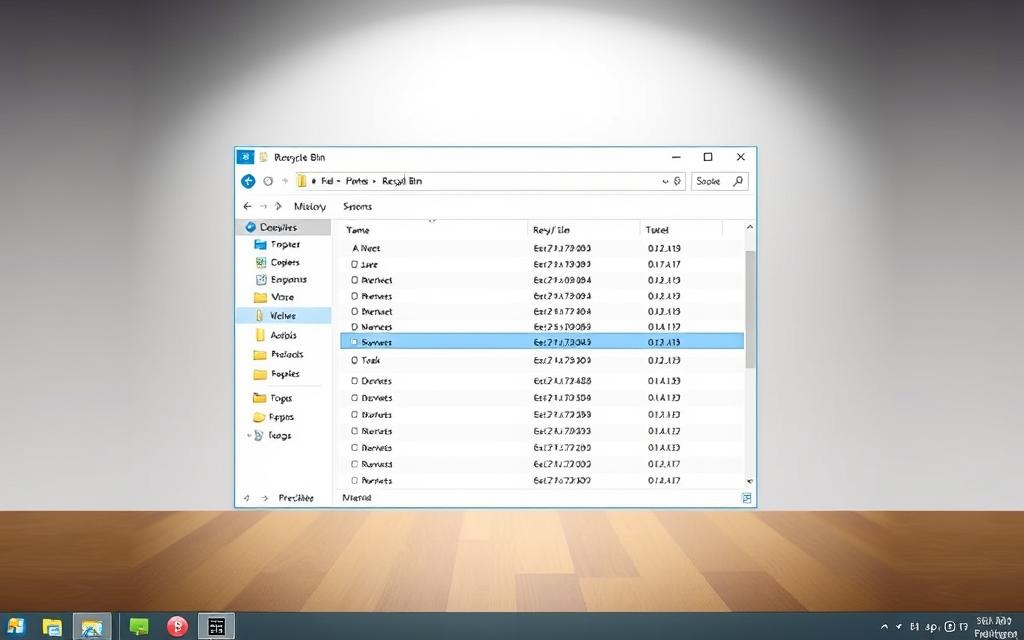Select highlighted Welwe folder in sidebar

coord(283,315)
